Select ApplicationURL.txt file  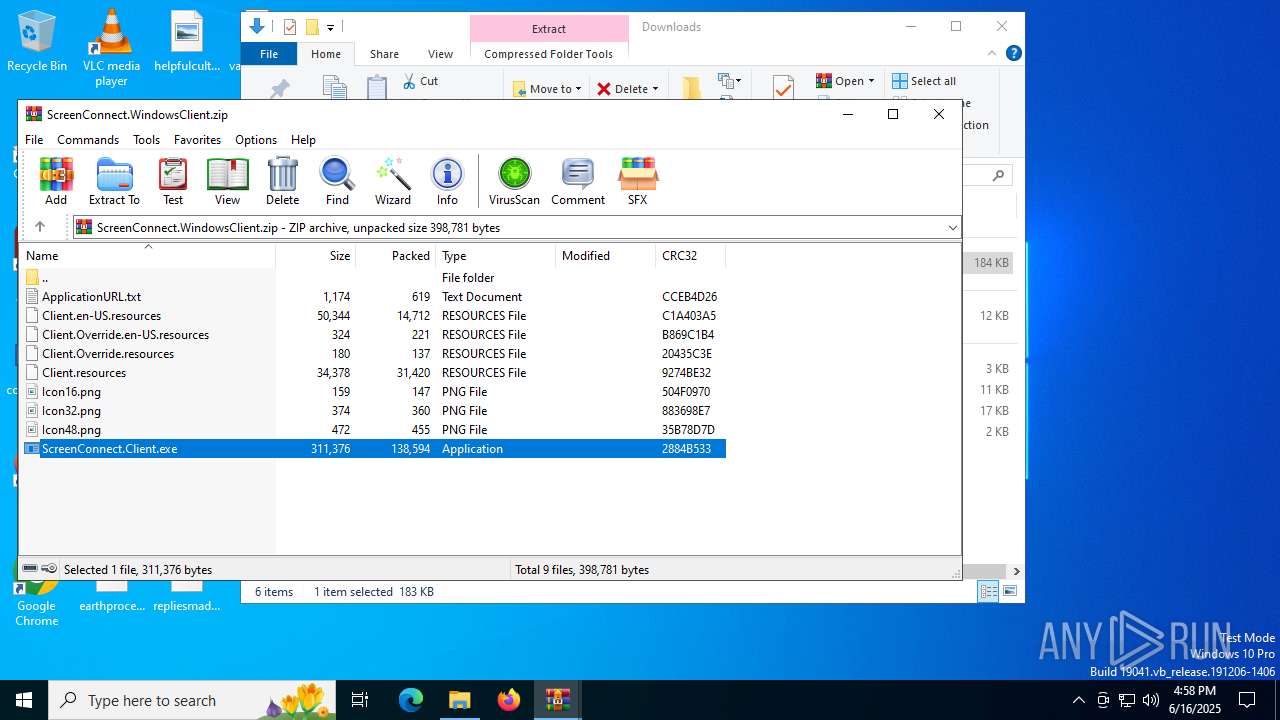[x=374, y=297]
